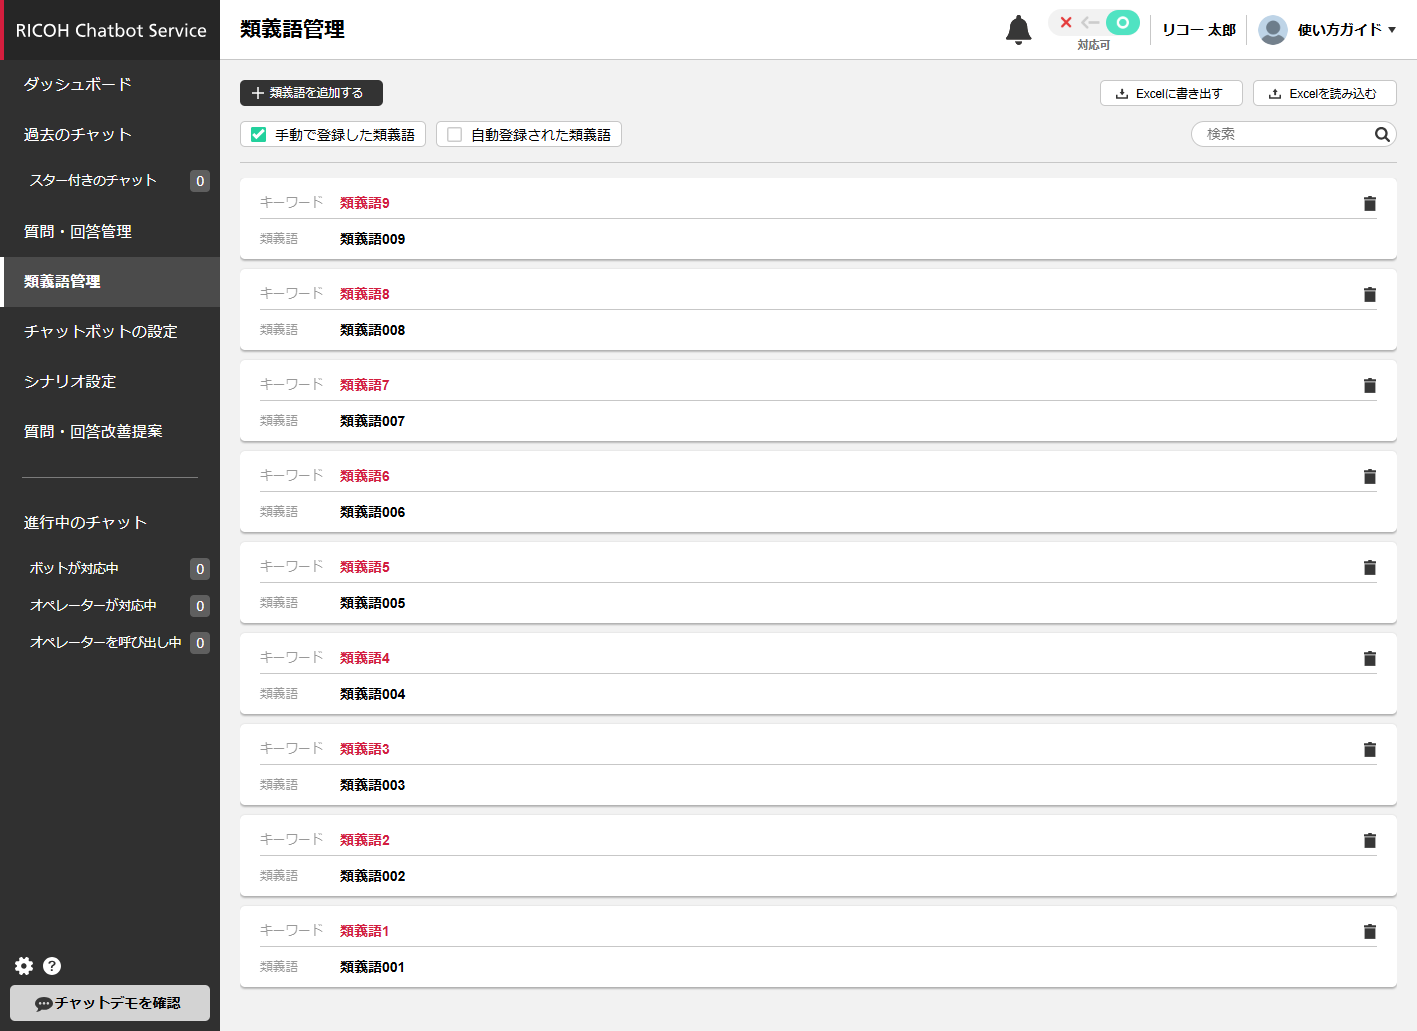Enable 自動登録された類義語 checkbox
This screenshot has width=1417, height=1031.
point(455,134)
